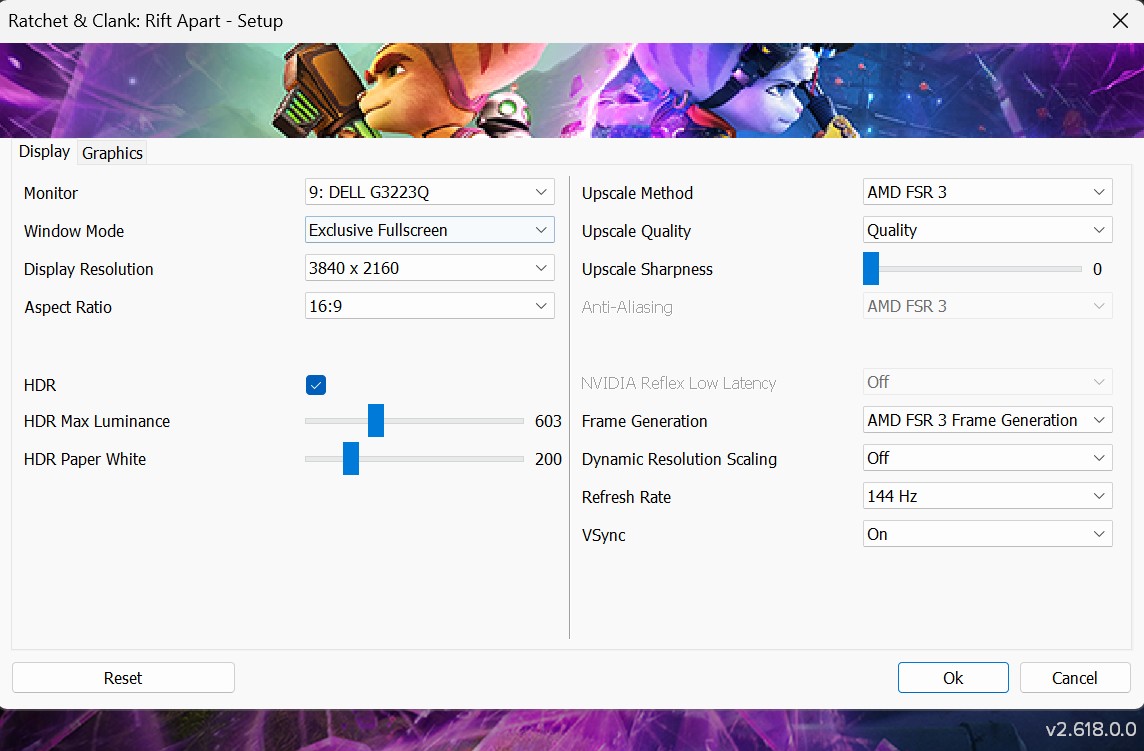Viewport: 1144px width, 751px height.
Task: Click the "Upscale Method" label
Action: (637, 193)
